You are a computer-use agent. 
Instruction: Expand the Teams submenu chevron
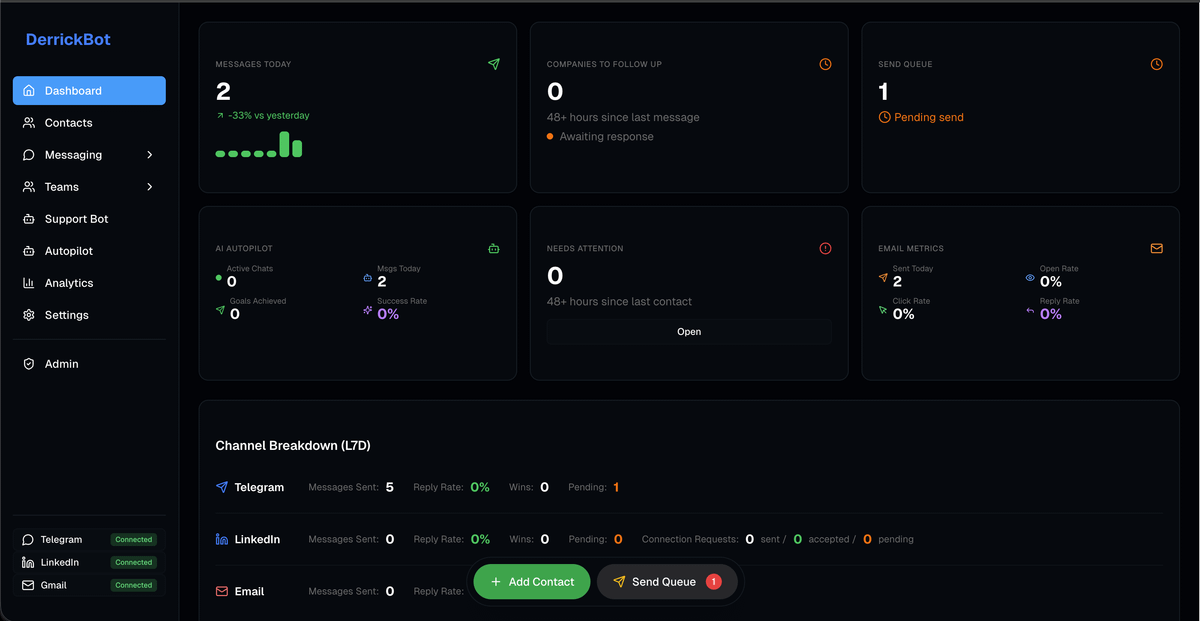[x=150, y=187]
